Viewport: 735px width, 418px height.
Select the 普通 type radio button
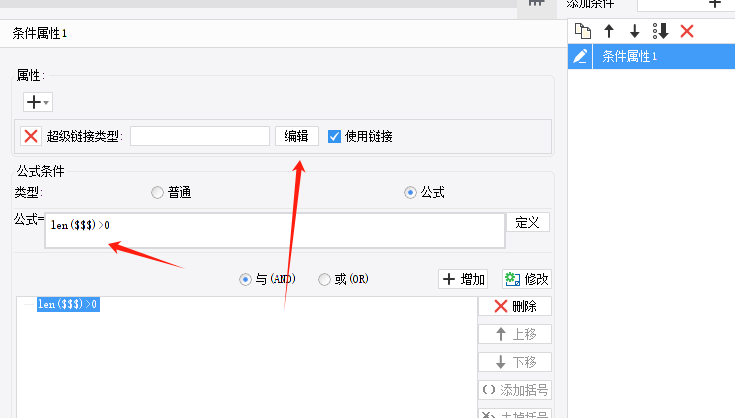(158, 193)
